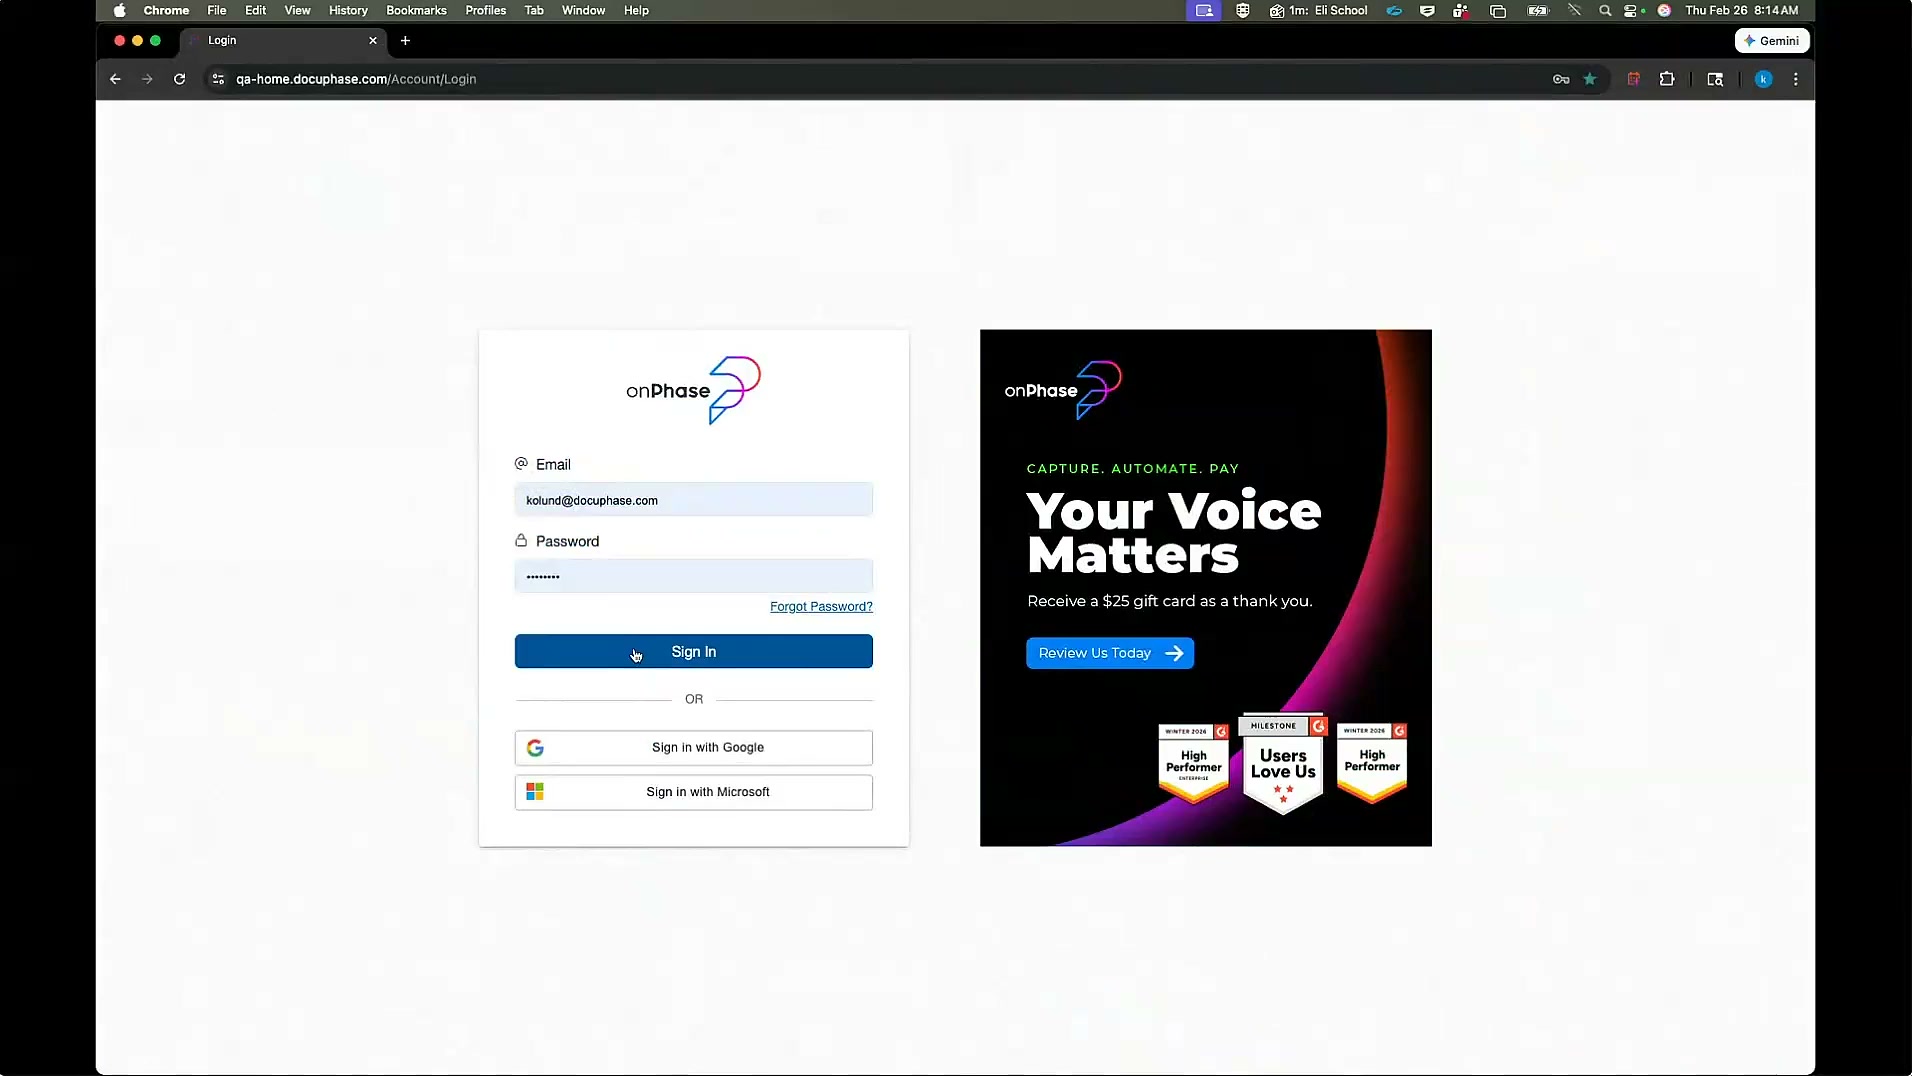Click the bookmark star icon
Viewport: 1912px width, 1076px height.
pyautogui.click(x=1590, y=79)
